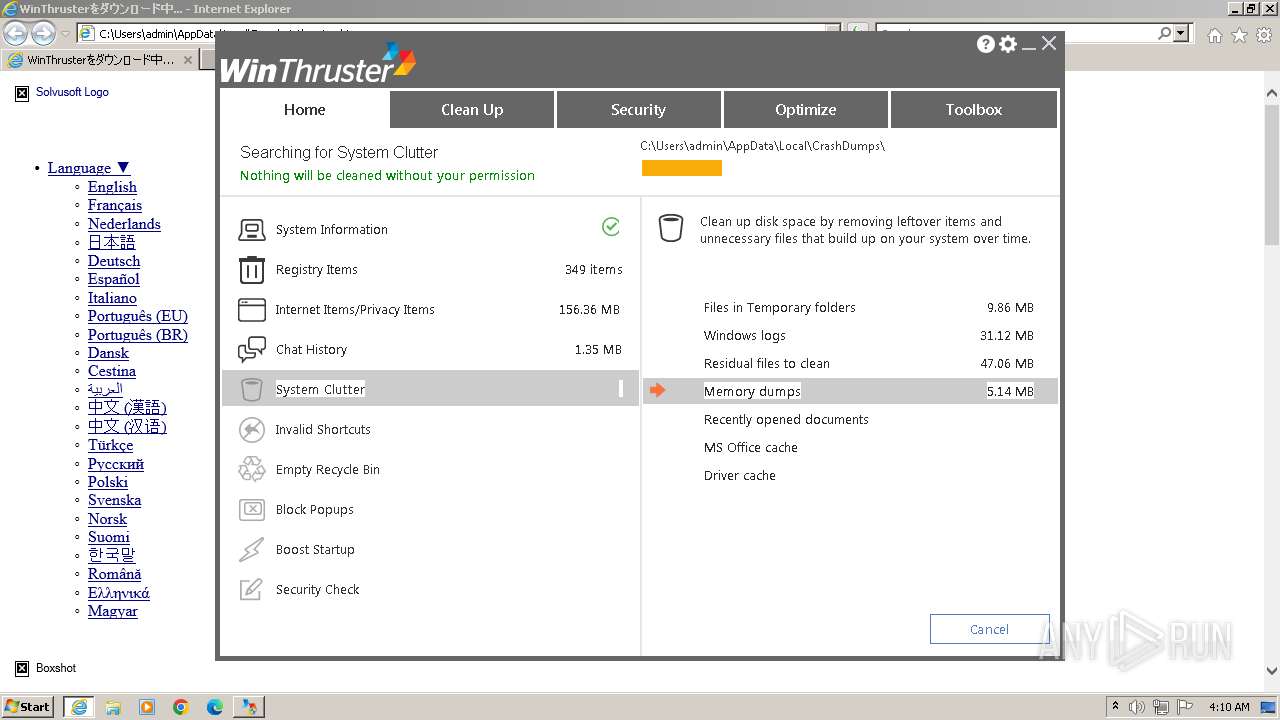Screen dimensions: 1280x720
Task: Select the WinThruster browser tab
Action: click(x=99, y=60)
